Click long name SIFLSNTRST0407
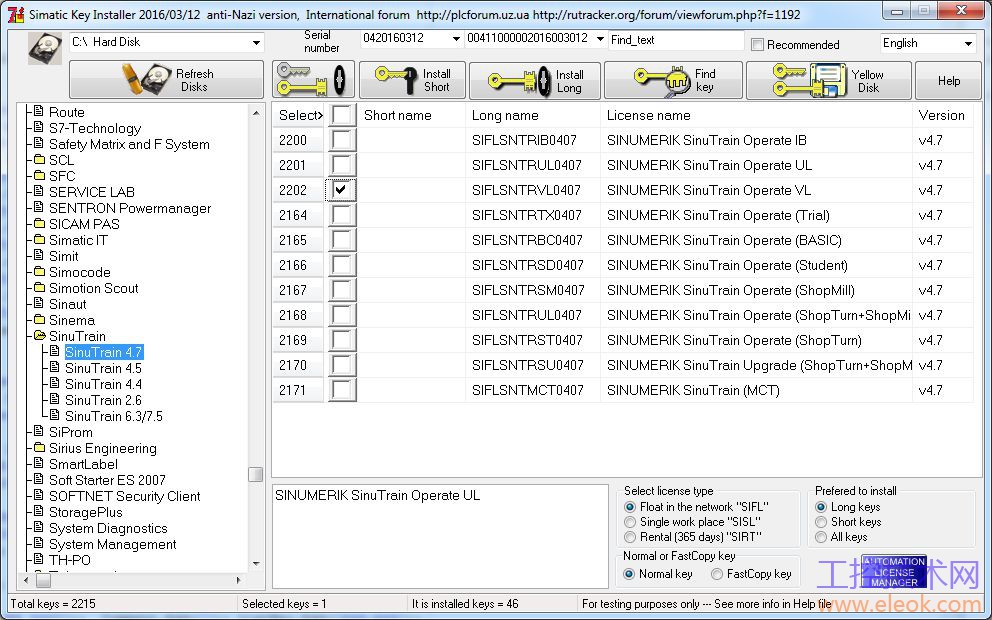992x620 pixels. [528, 340]
